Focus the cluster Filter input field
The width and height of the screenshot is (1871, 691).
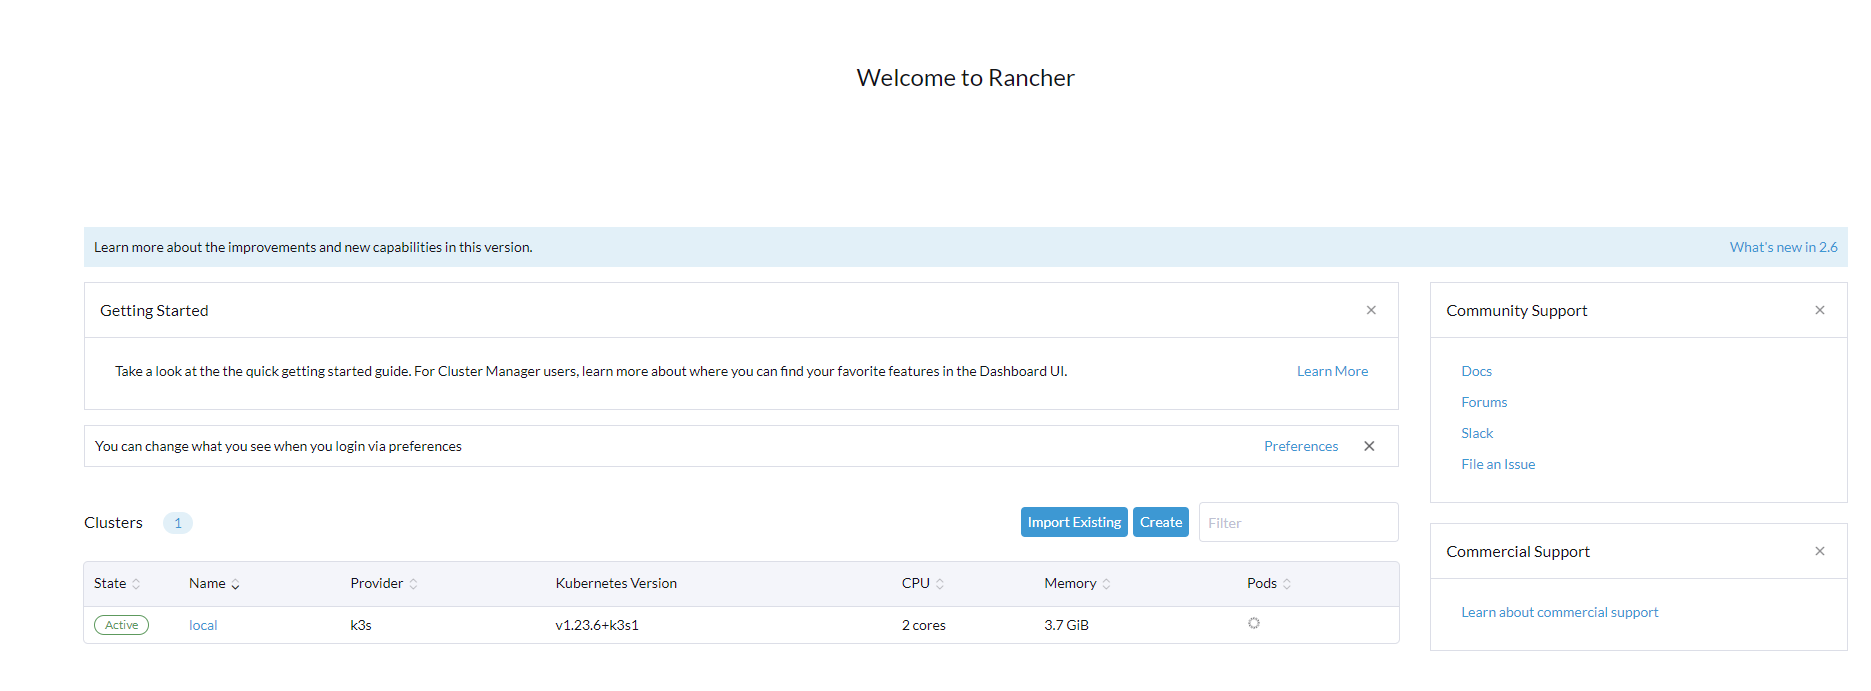pos(1298,522)
